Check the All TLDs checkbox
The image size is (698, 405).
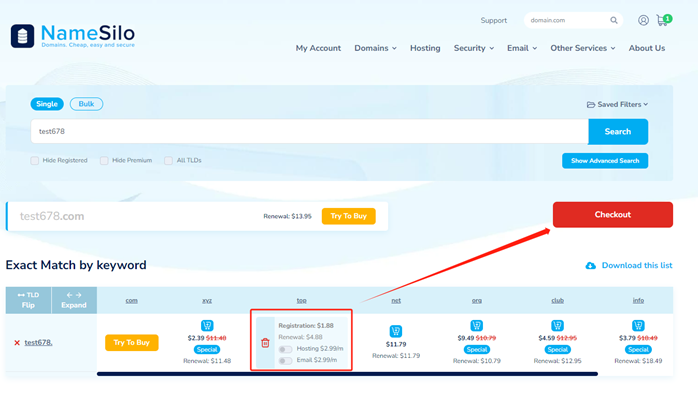168,160
